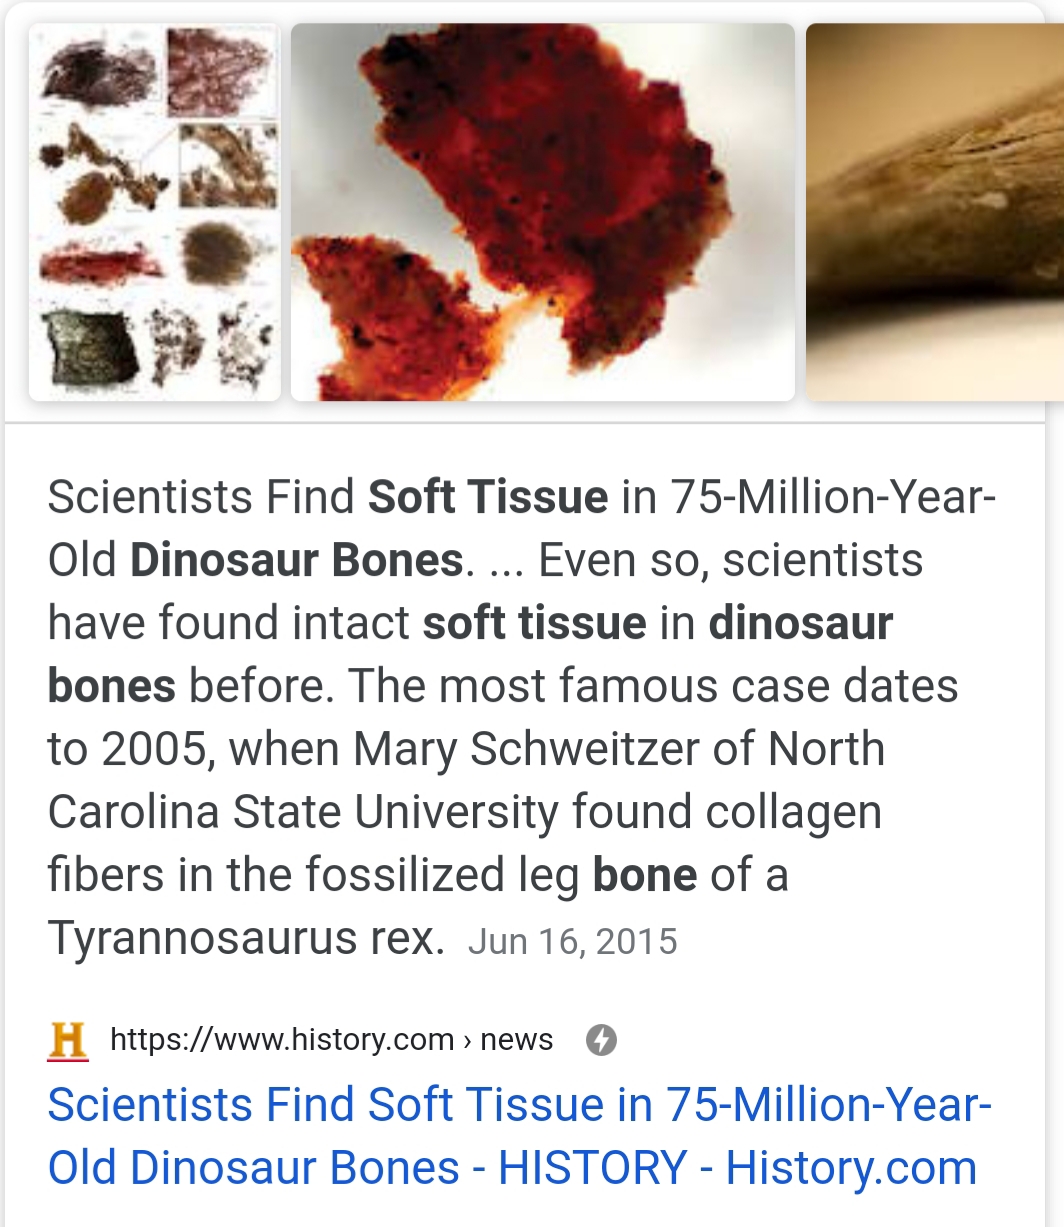The image size is (1064, 1227).
Task: Open the collage thumbnail of tissue samples
Action: pos(155,212)
